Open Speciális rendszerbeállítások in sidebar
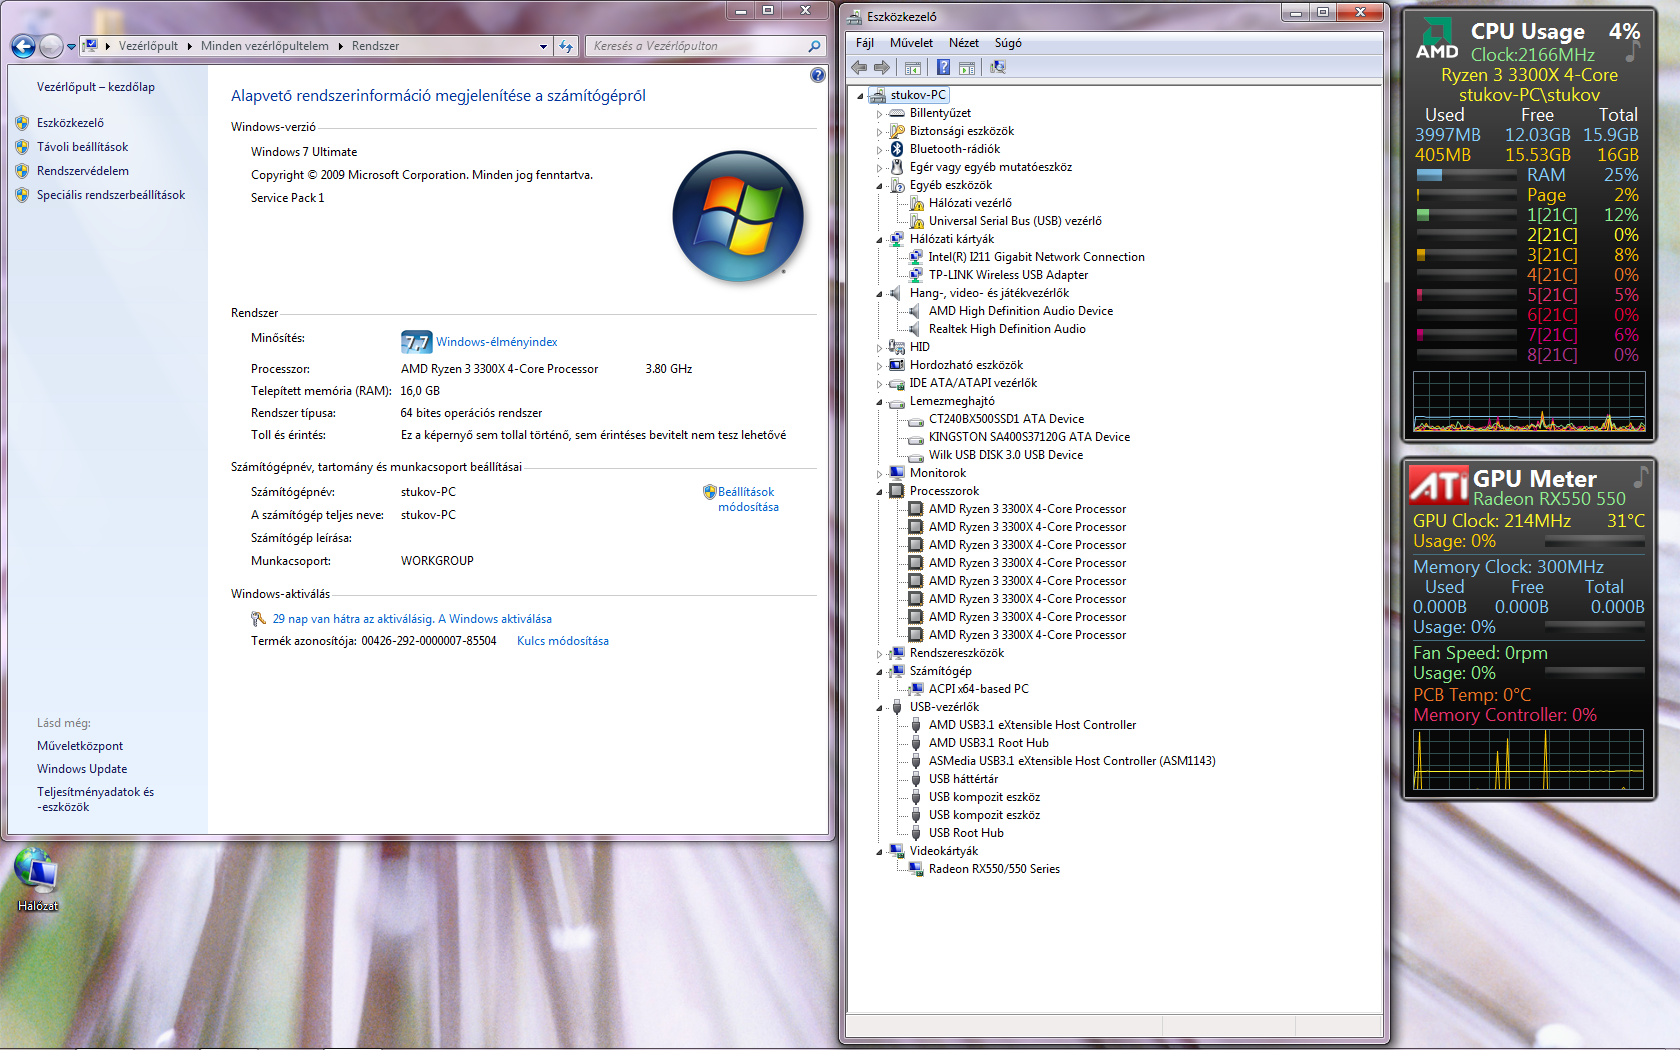This screenshot has width=1680, height=1050. pos(111,195)
